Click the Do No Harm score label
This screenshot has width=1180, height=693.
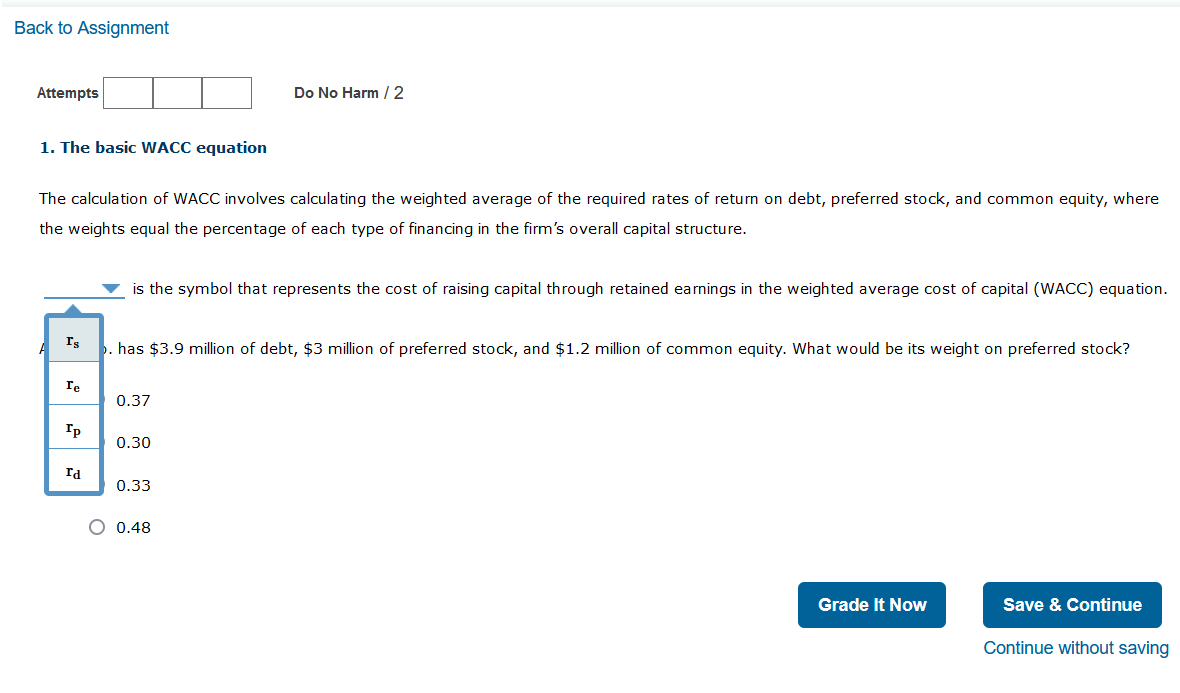(348, 92)
